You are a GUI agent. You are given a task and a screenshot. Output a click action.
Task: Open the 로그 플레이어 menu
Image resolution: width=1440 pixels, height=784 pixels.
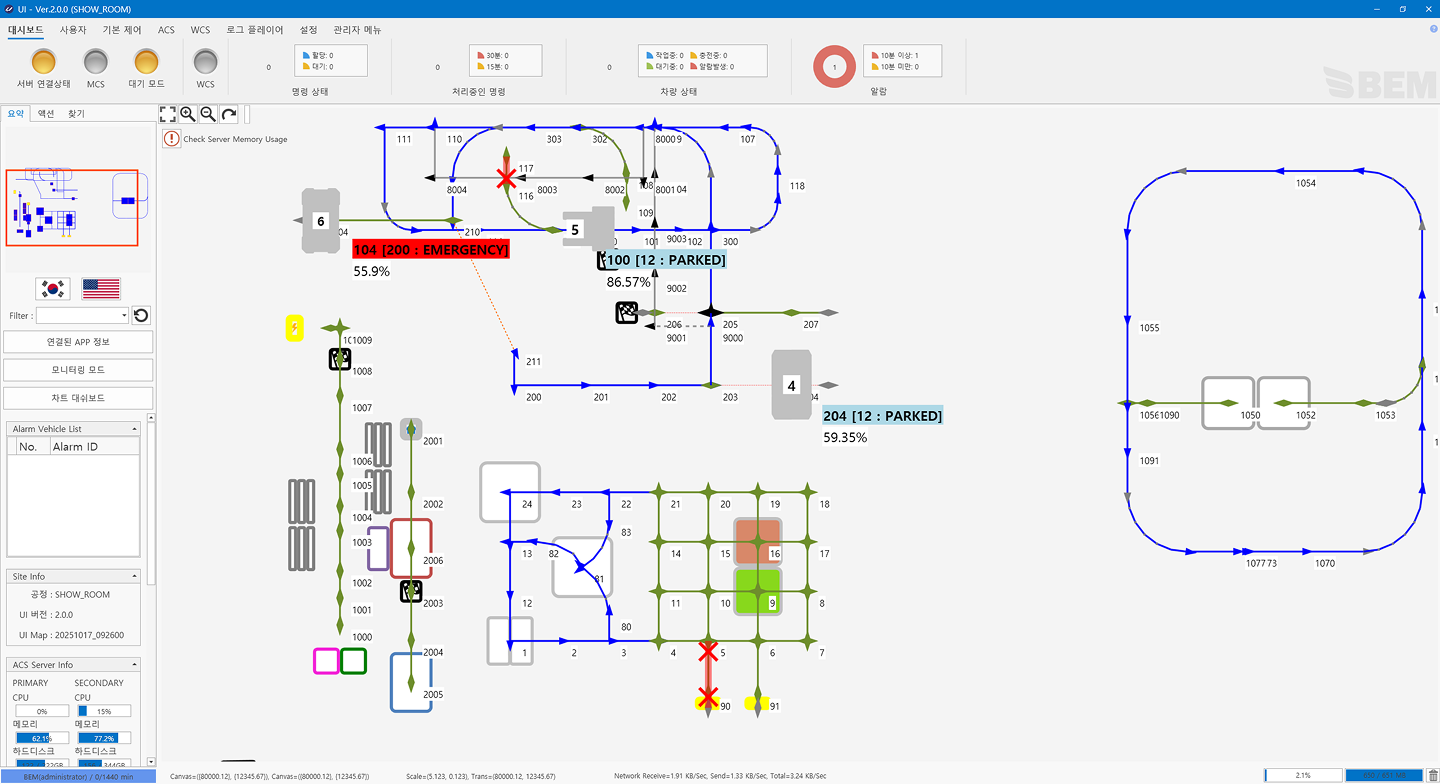tap(255, 30)
